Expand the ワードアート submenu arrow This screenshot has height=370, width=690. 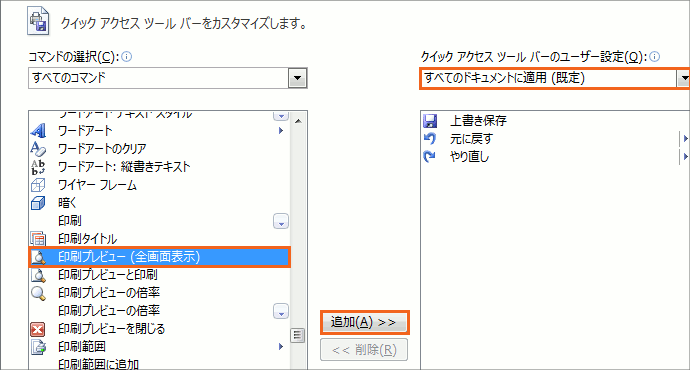click(281, 131)
